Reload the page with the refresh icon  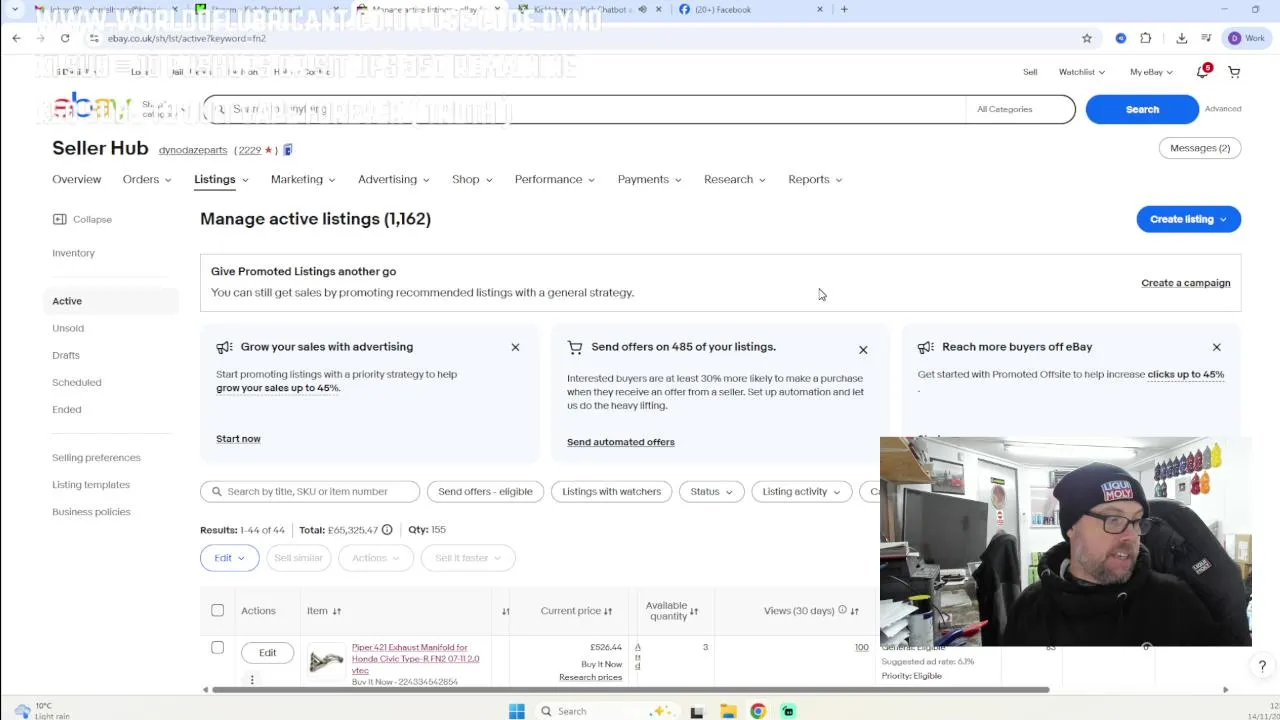click(65, 38)
